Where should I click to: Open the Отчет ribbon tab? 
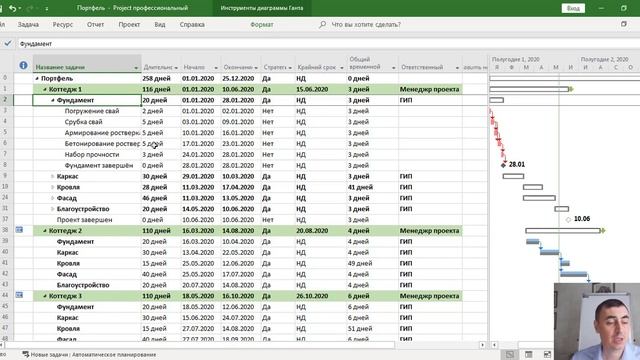[x=96, y=24]
